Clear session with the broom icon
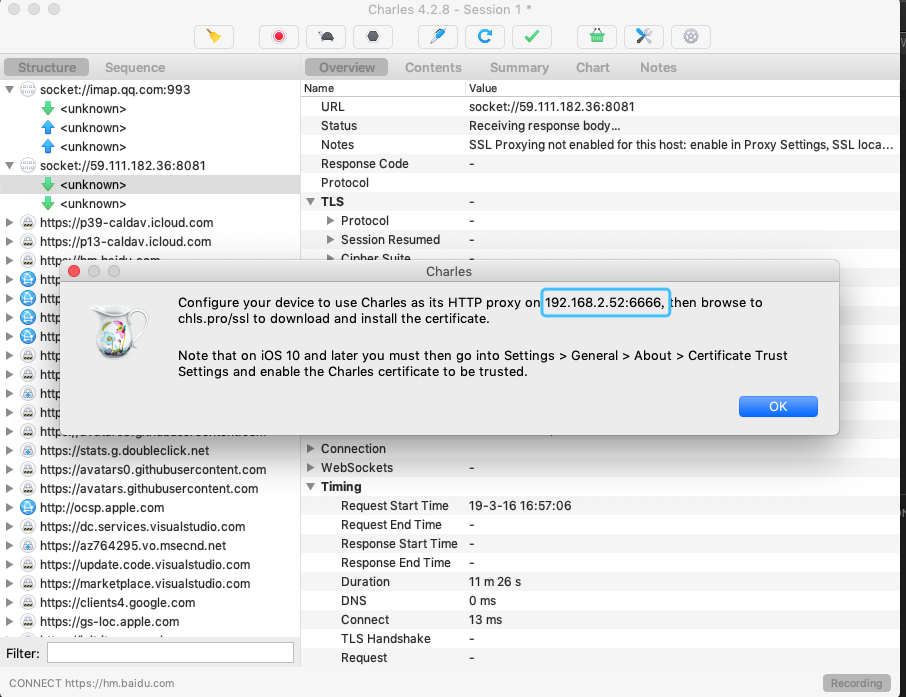Image resolution: width=906 pixels, height=697 pixels. (x=214, y=36)
